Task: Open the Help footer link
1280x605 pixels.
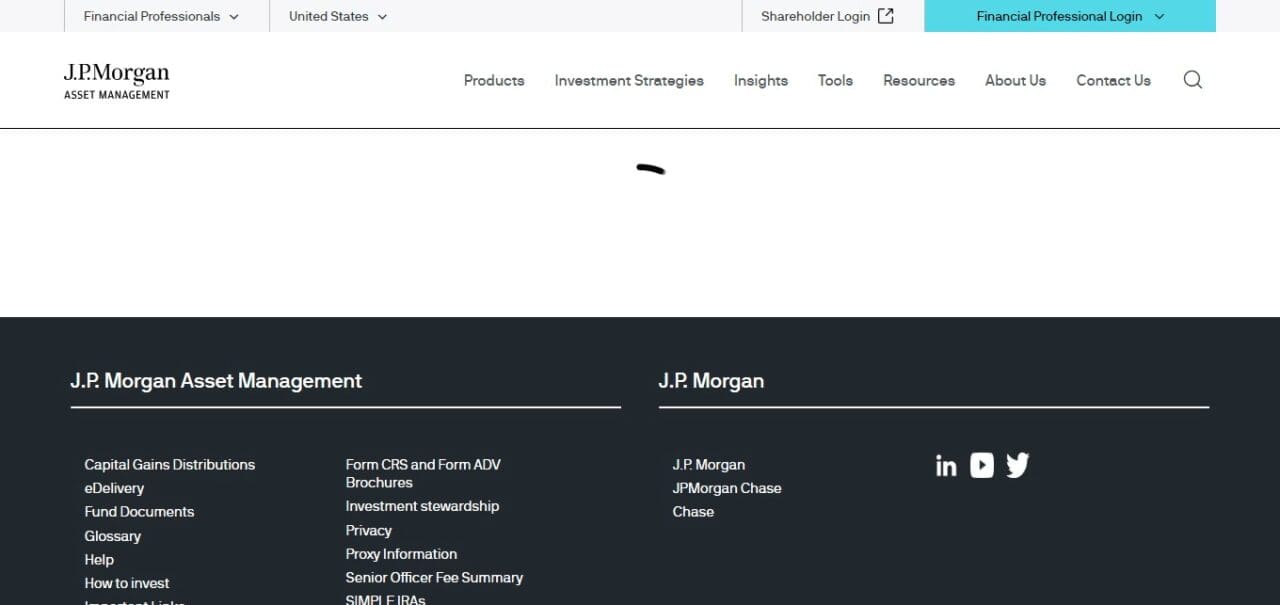Action: pos(99,559)
